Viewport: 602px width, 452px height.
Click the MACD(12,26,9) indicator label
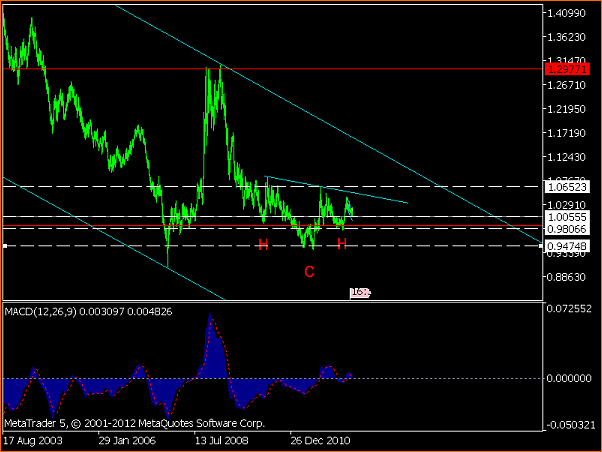[88, 311]
